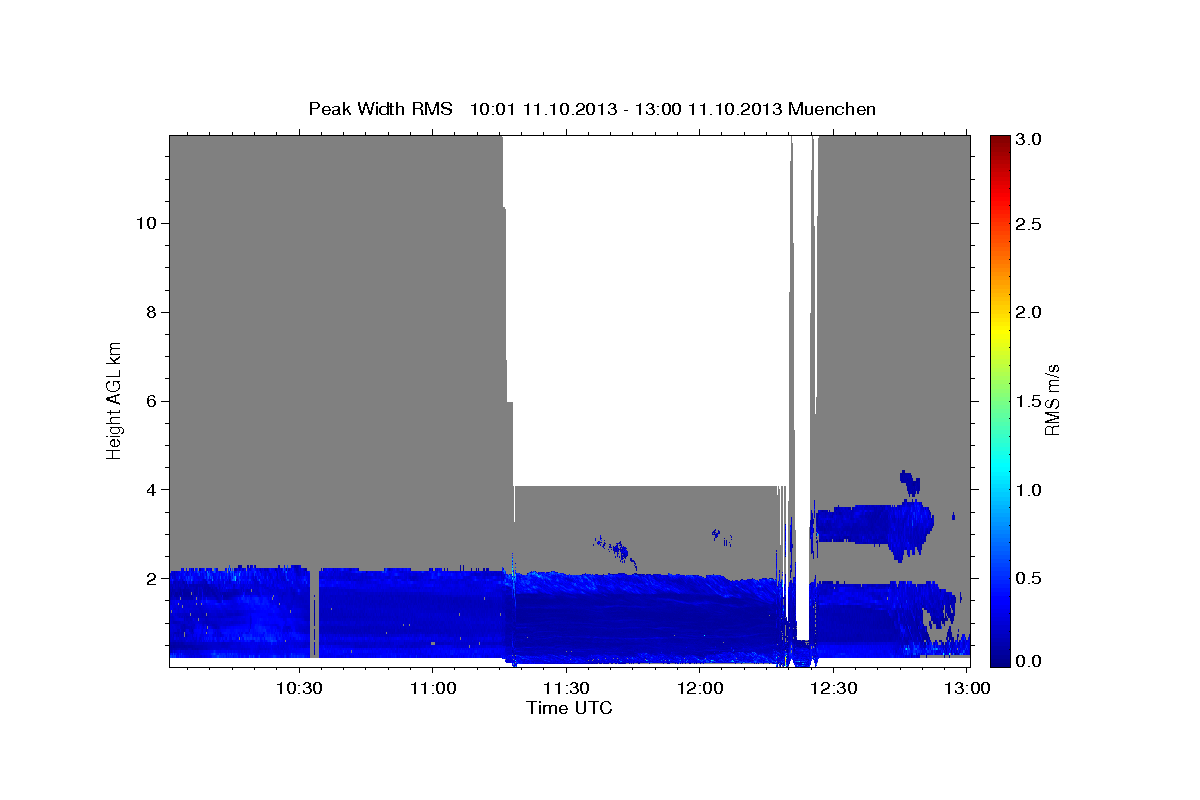
Task: Click the yellow section of the colorbar
Action: point(1000,329)
